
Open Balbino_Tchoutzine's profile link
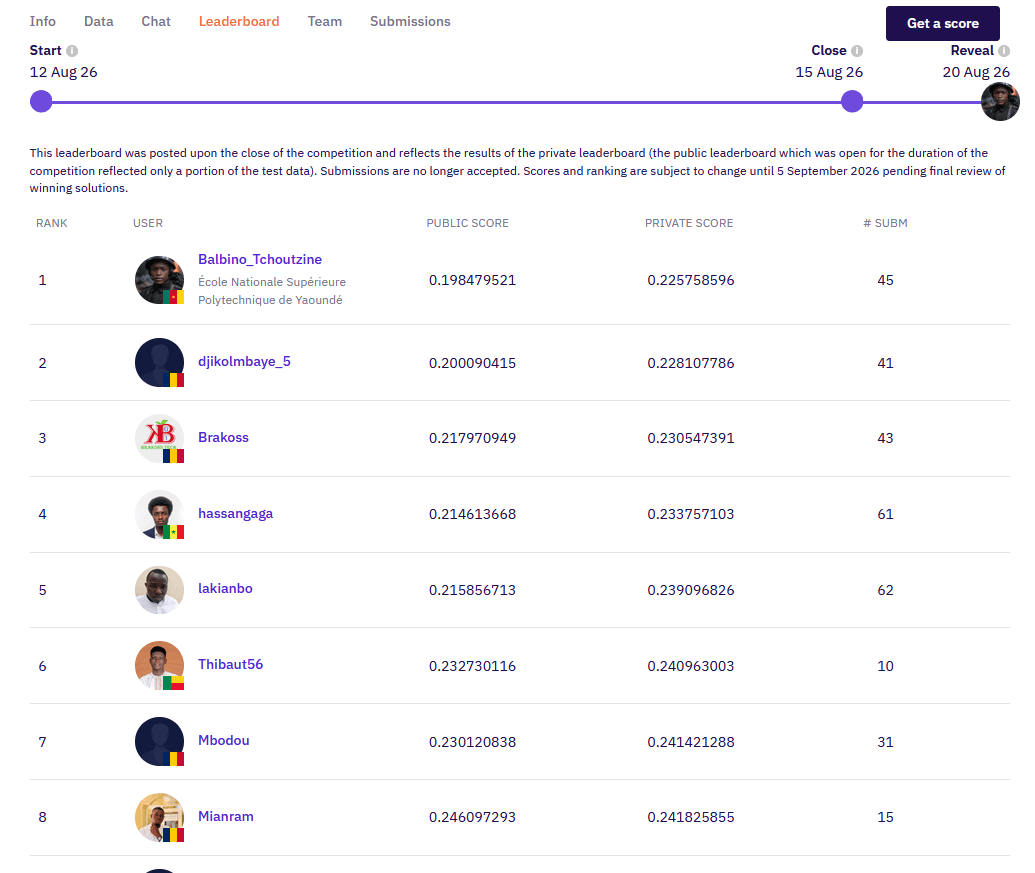[260, 259]
